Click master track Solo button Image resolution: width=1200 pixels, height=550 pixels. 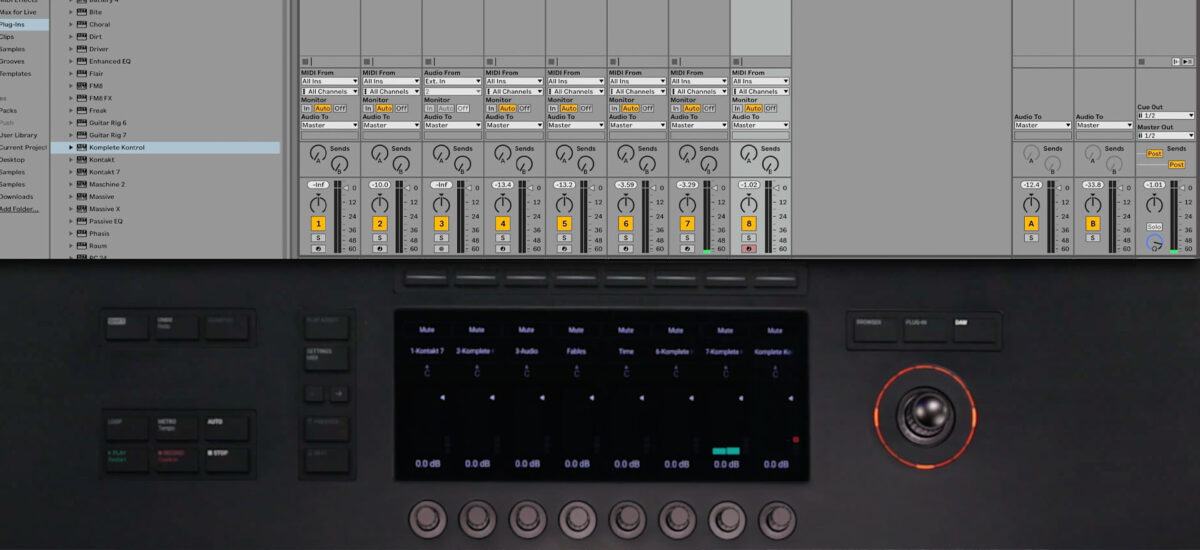[1154, 227]
